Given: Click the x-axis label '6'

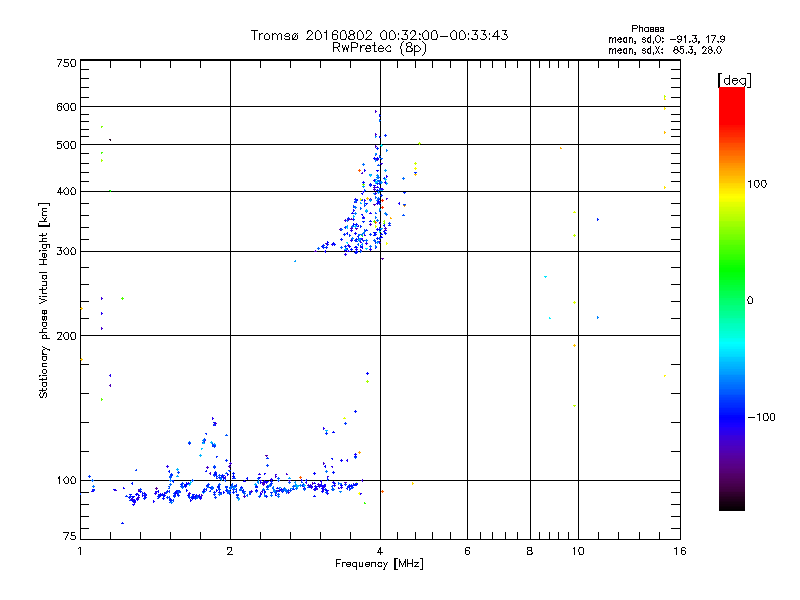Looking at the screenshot, I should [467, 551].
